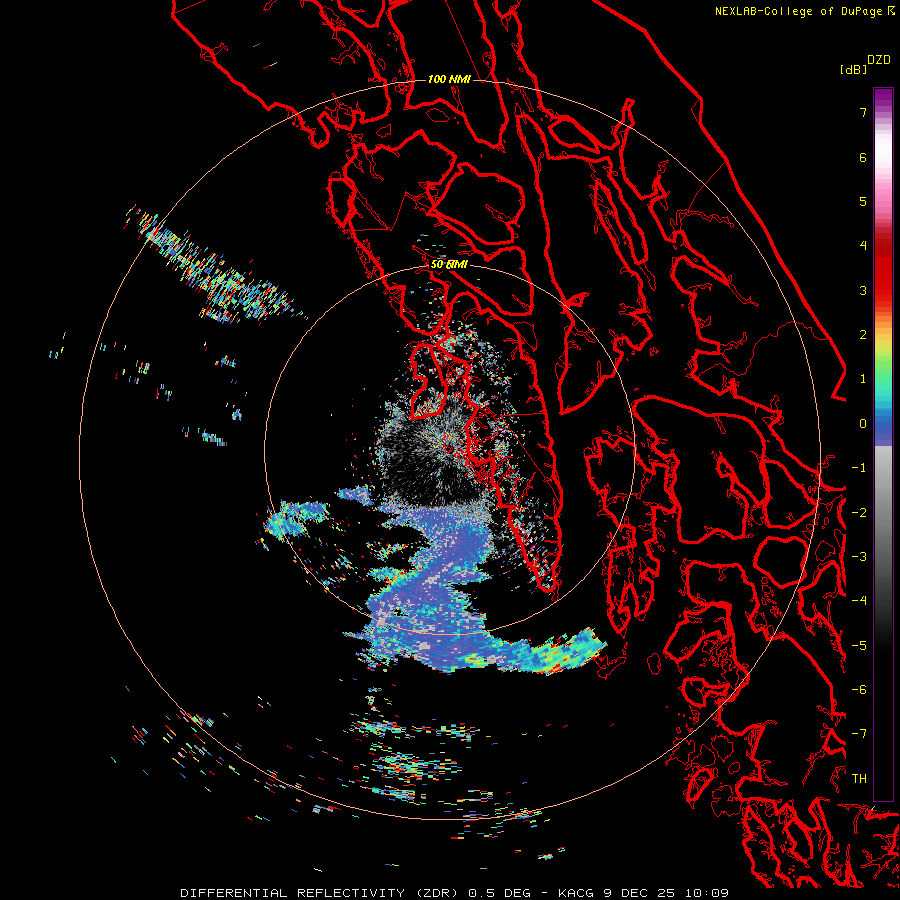Click the colorbar value 4 label

(863, 246)
